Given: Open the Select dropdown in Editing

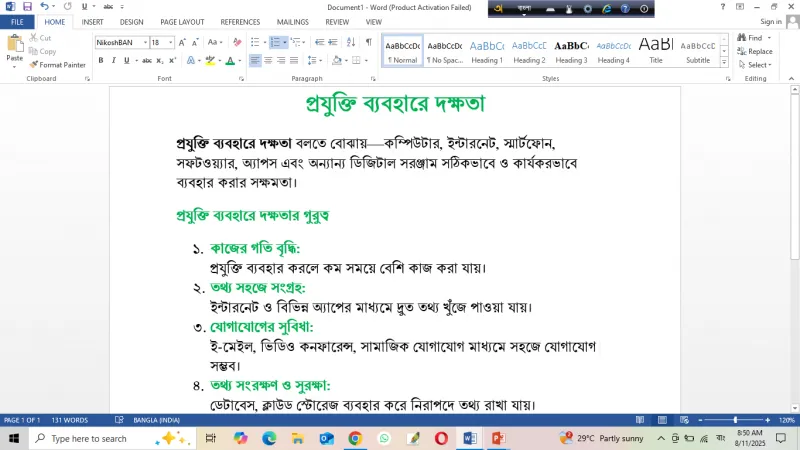Looking at the screenshot, I should tap(755, 65).
